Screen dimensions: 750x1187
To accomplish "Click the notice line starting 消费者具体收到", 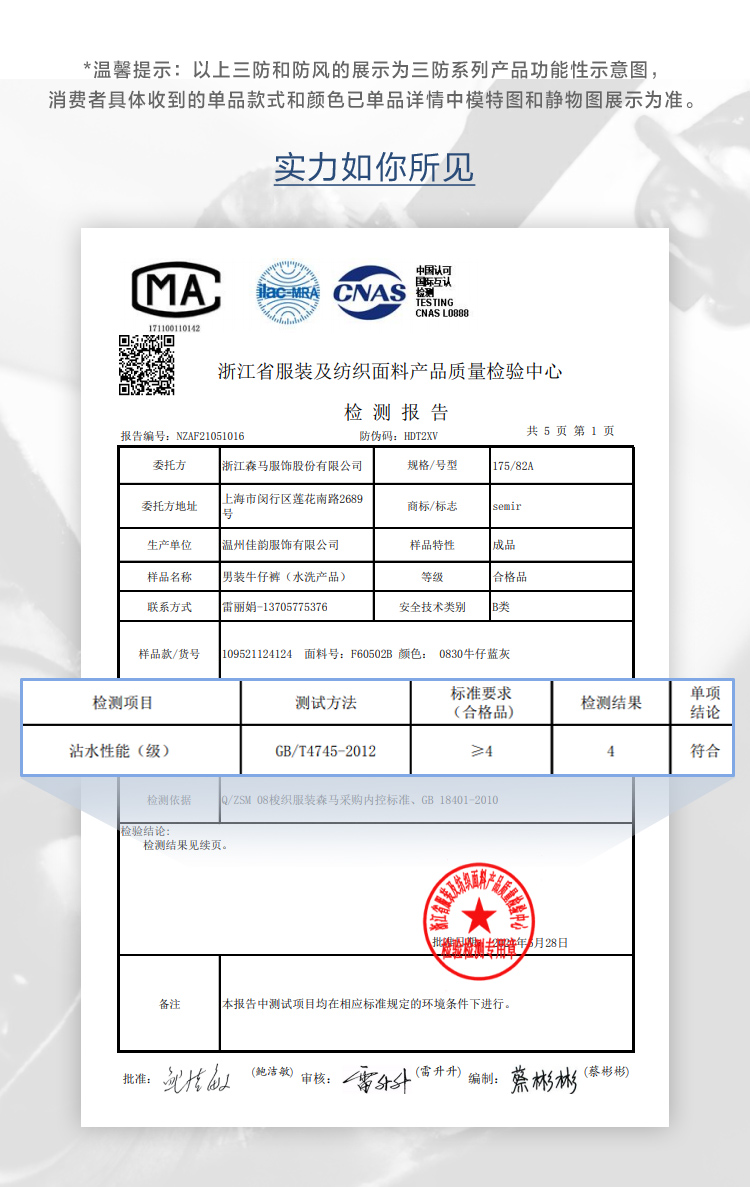I will (x=374, y=100).
